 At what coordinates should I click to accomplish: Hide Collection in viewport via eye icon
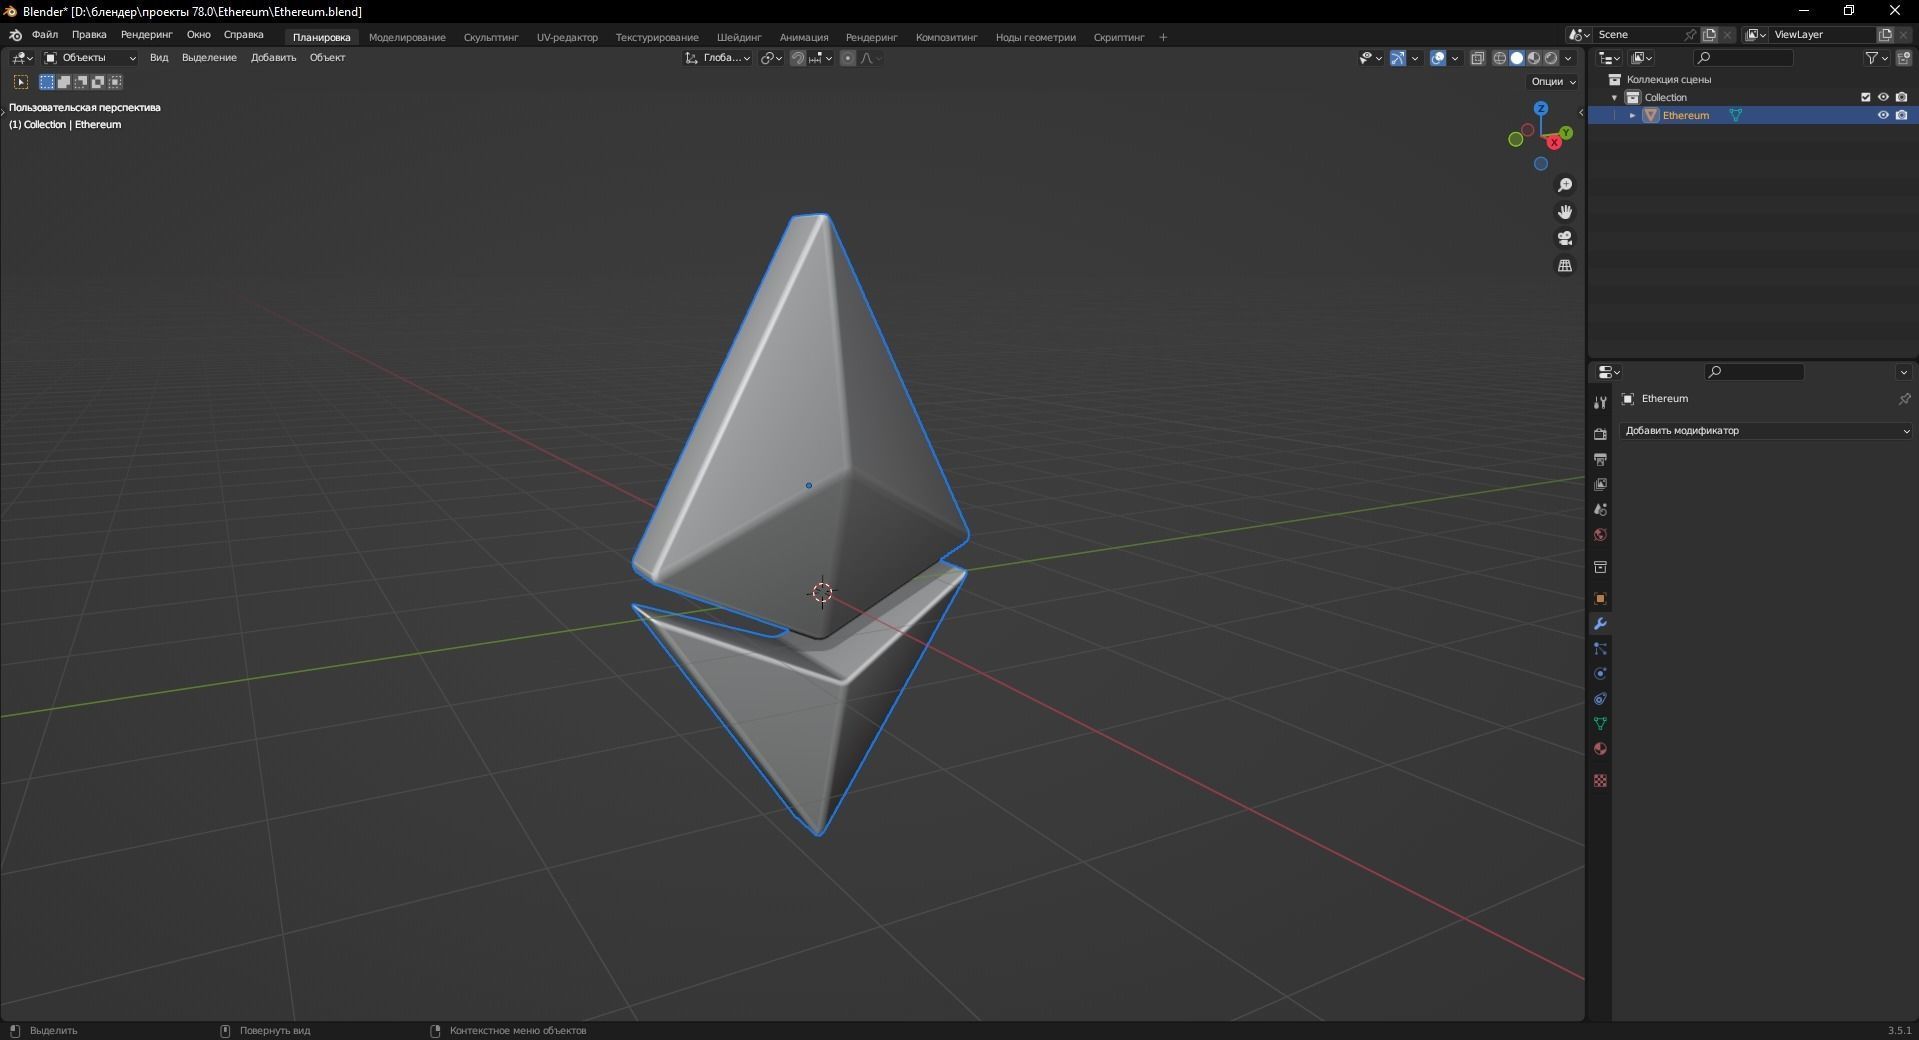tap(1883, 97)
